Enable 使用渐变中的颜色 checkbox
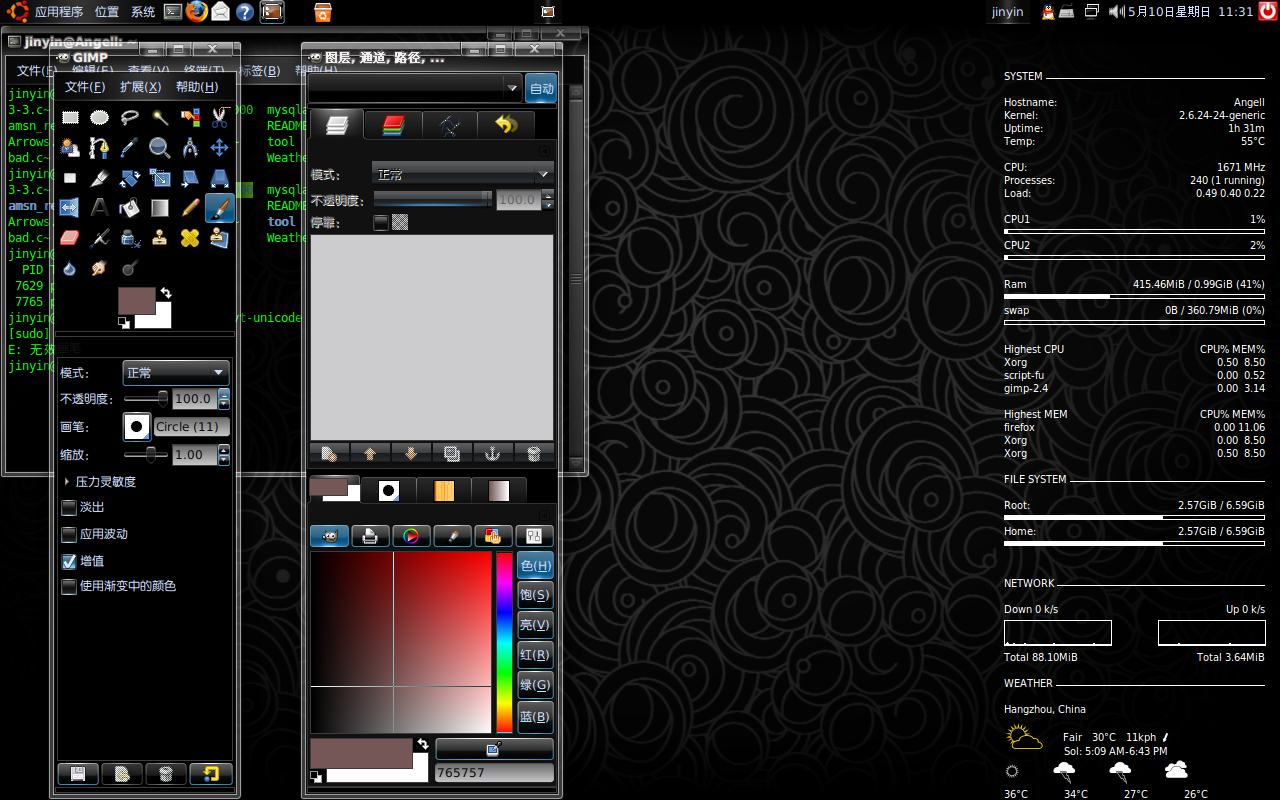Image resolution: width=1280 pixels, height=800 pixels. click(69, 586)
